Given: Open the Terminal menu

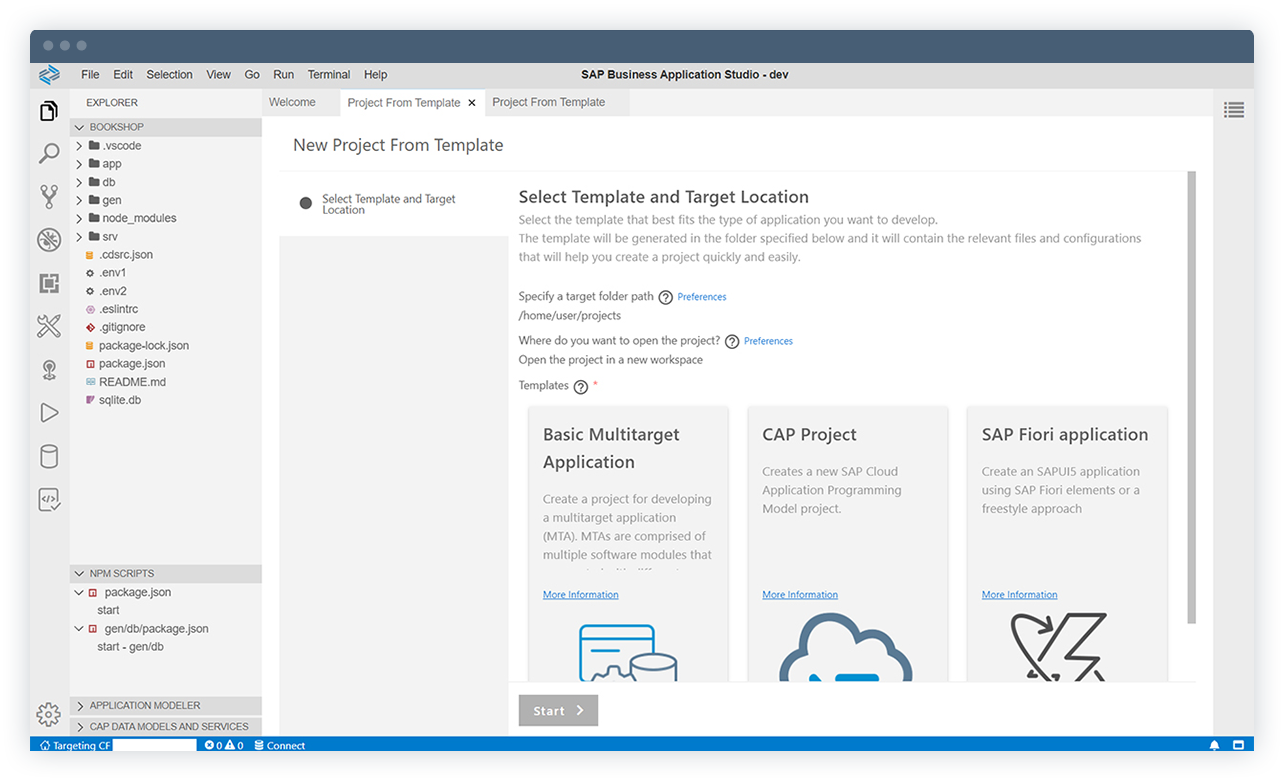Looking at the screenshot, I should (x=328, y=74).
